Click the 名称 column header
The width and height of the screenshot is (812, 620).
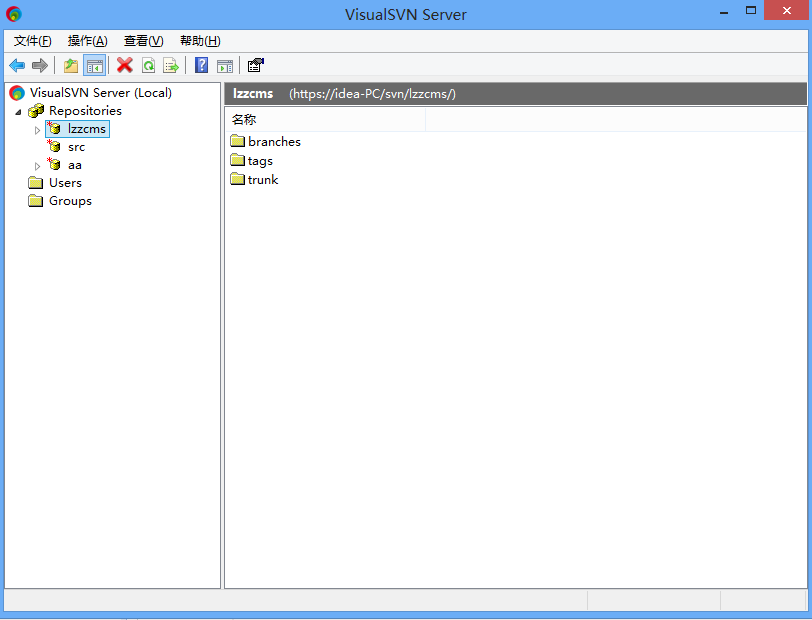click(x=246, y=118)
